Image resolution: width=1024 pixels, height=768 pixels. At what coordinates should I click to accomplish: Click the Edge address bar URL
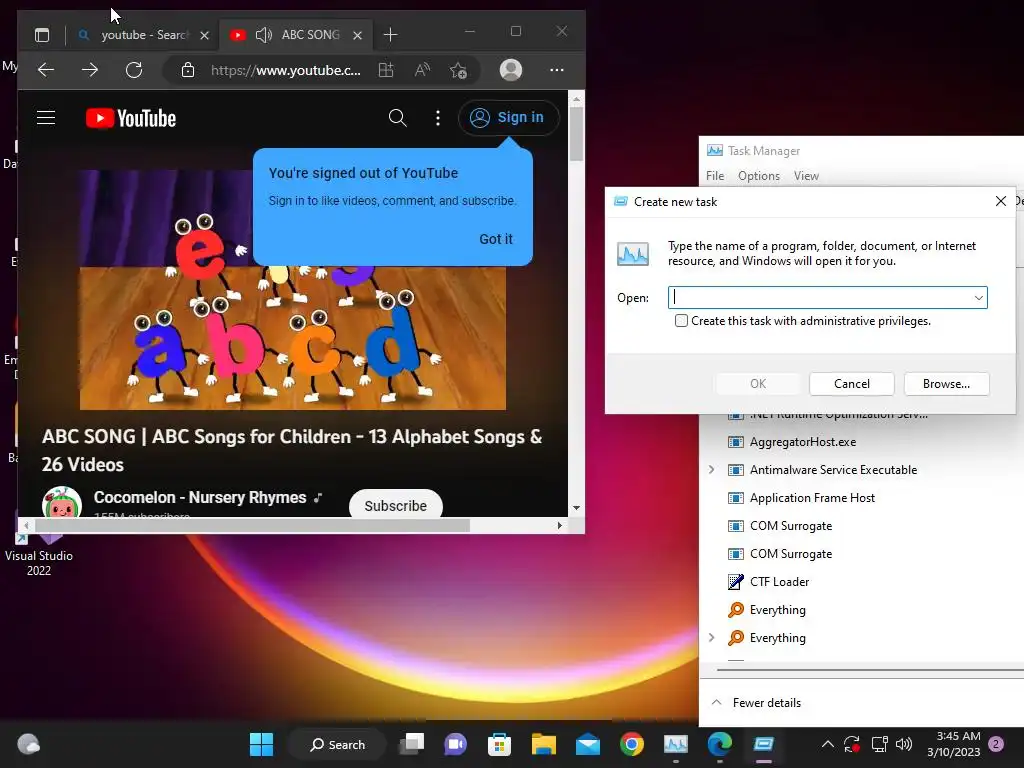pos(285,70)
